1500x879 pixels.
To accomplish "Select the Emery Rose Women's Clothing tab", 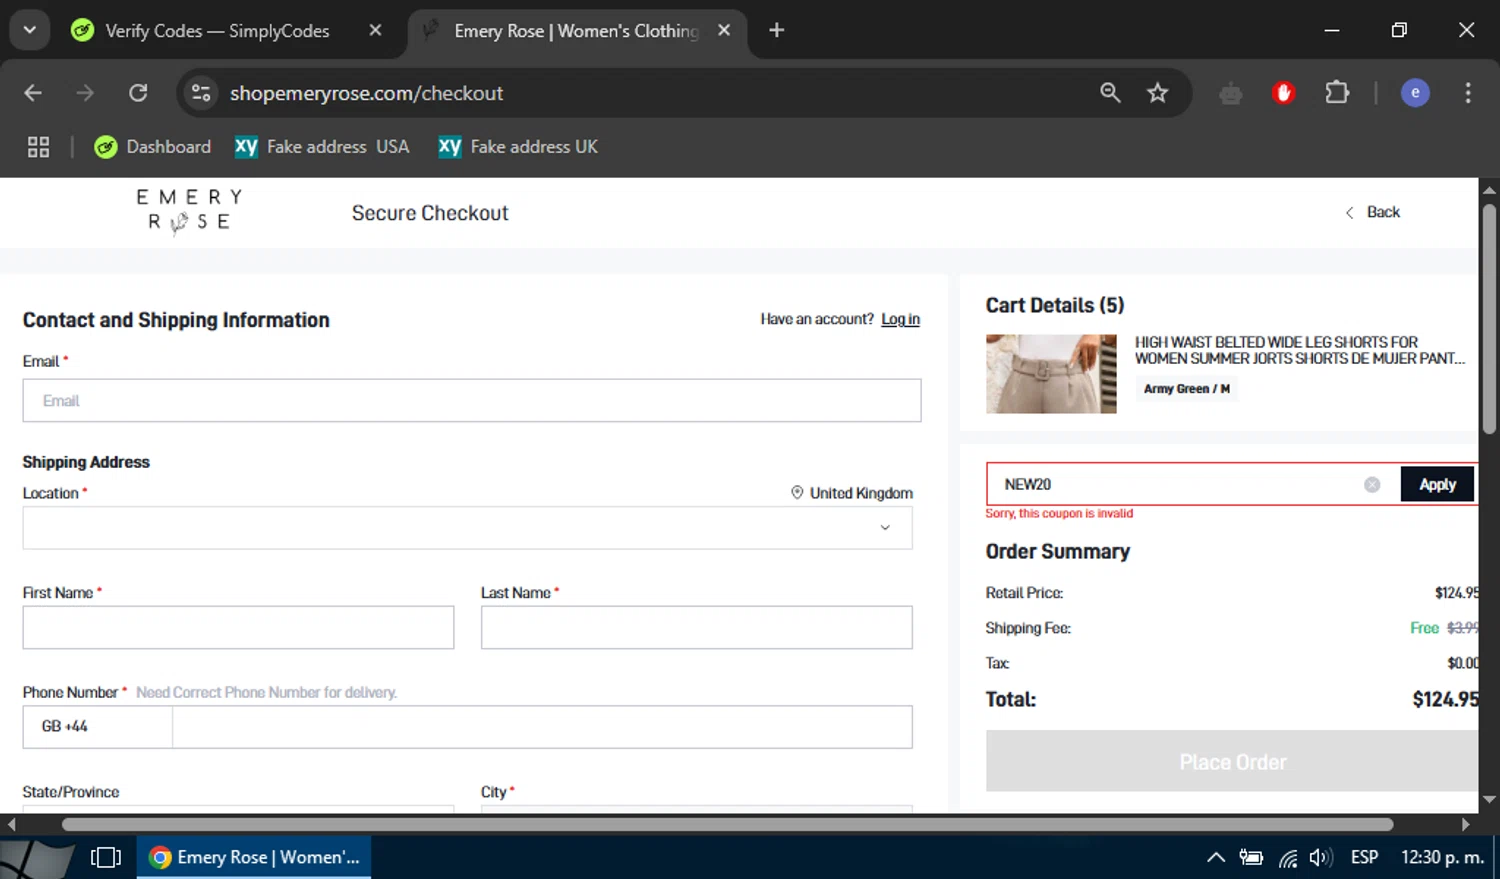I will pyautogui.click(x=576, y=31).
